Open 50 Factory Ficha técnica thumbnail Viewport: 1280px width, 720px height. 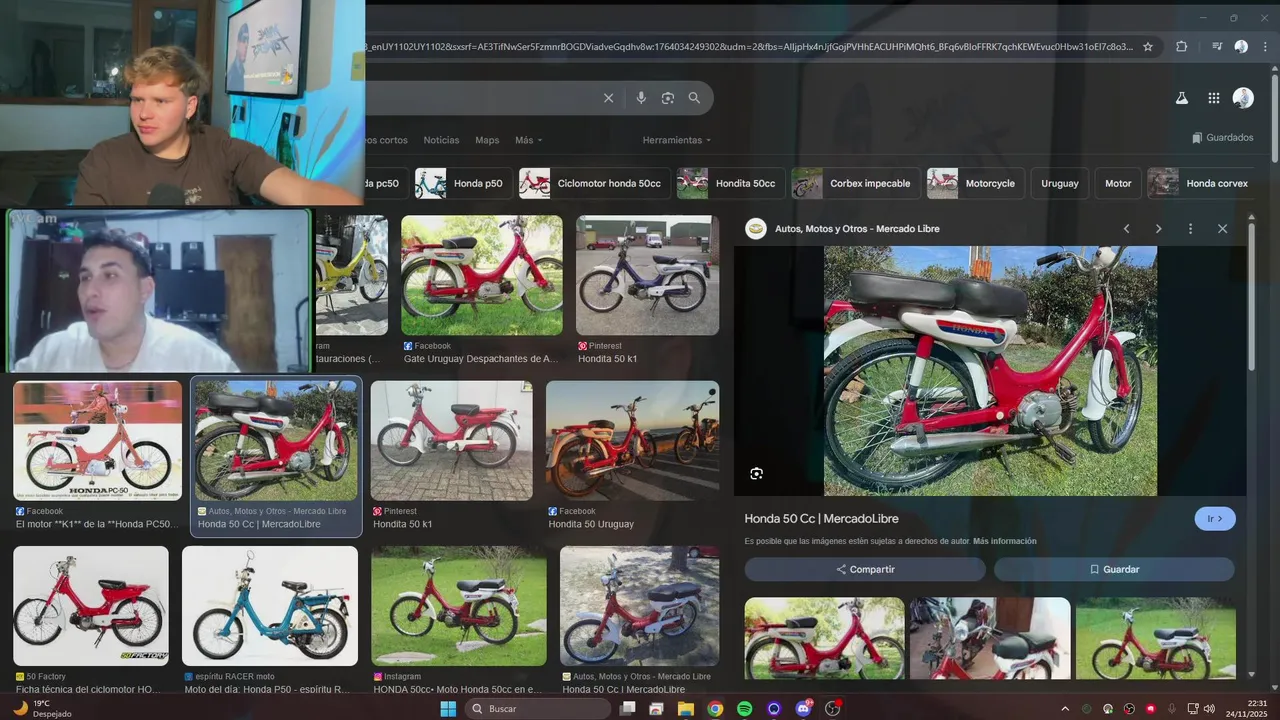[91, 606]
